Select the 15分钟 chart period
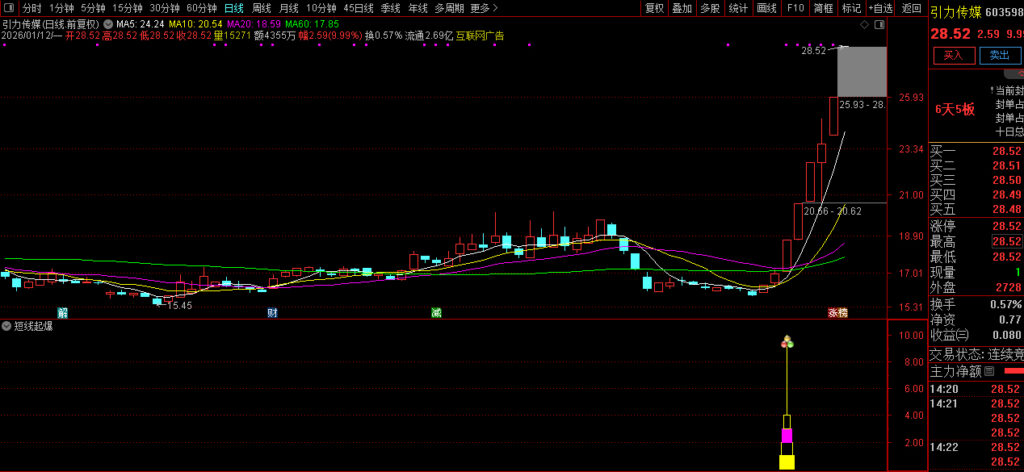1024x472 pixels. 127,7
